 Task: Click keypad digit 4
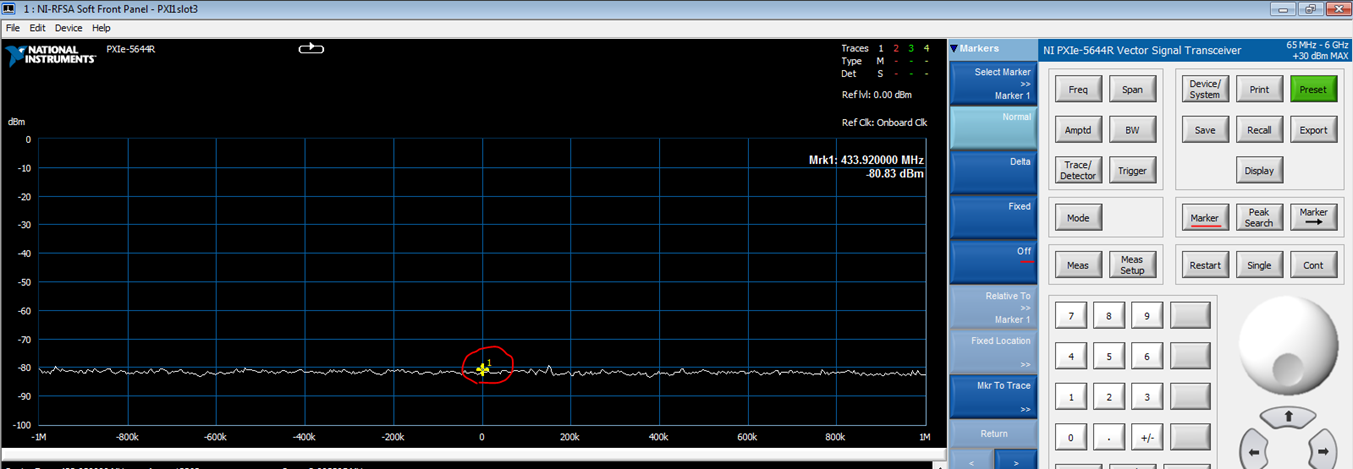[x=1071, y=356]
